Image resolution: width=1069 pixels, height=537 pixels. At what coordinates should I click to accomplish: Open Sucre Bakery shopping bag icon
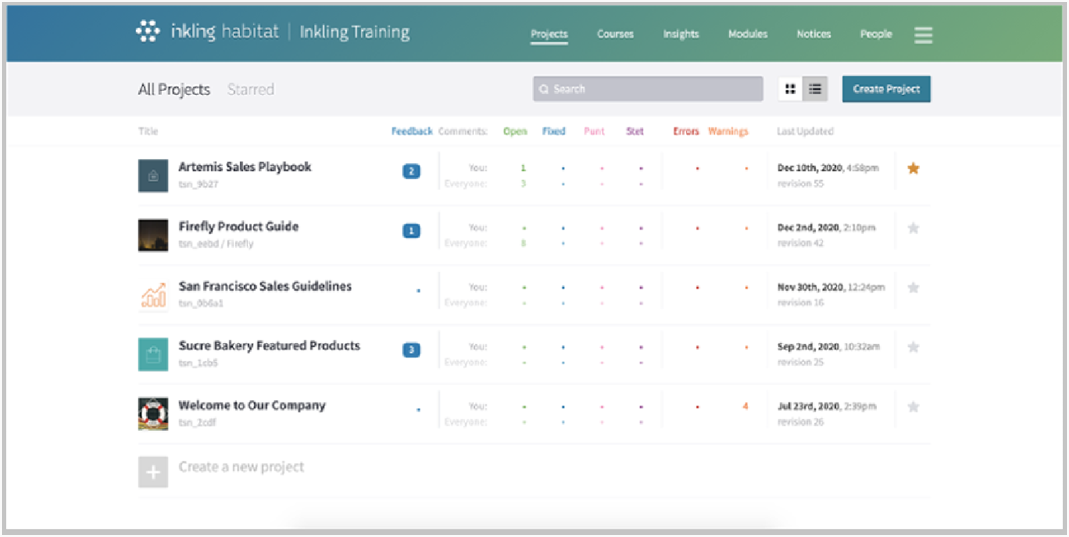153,354
